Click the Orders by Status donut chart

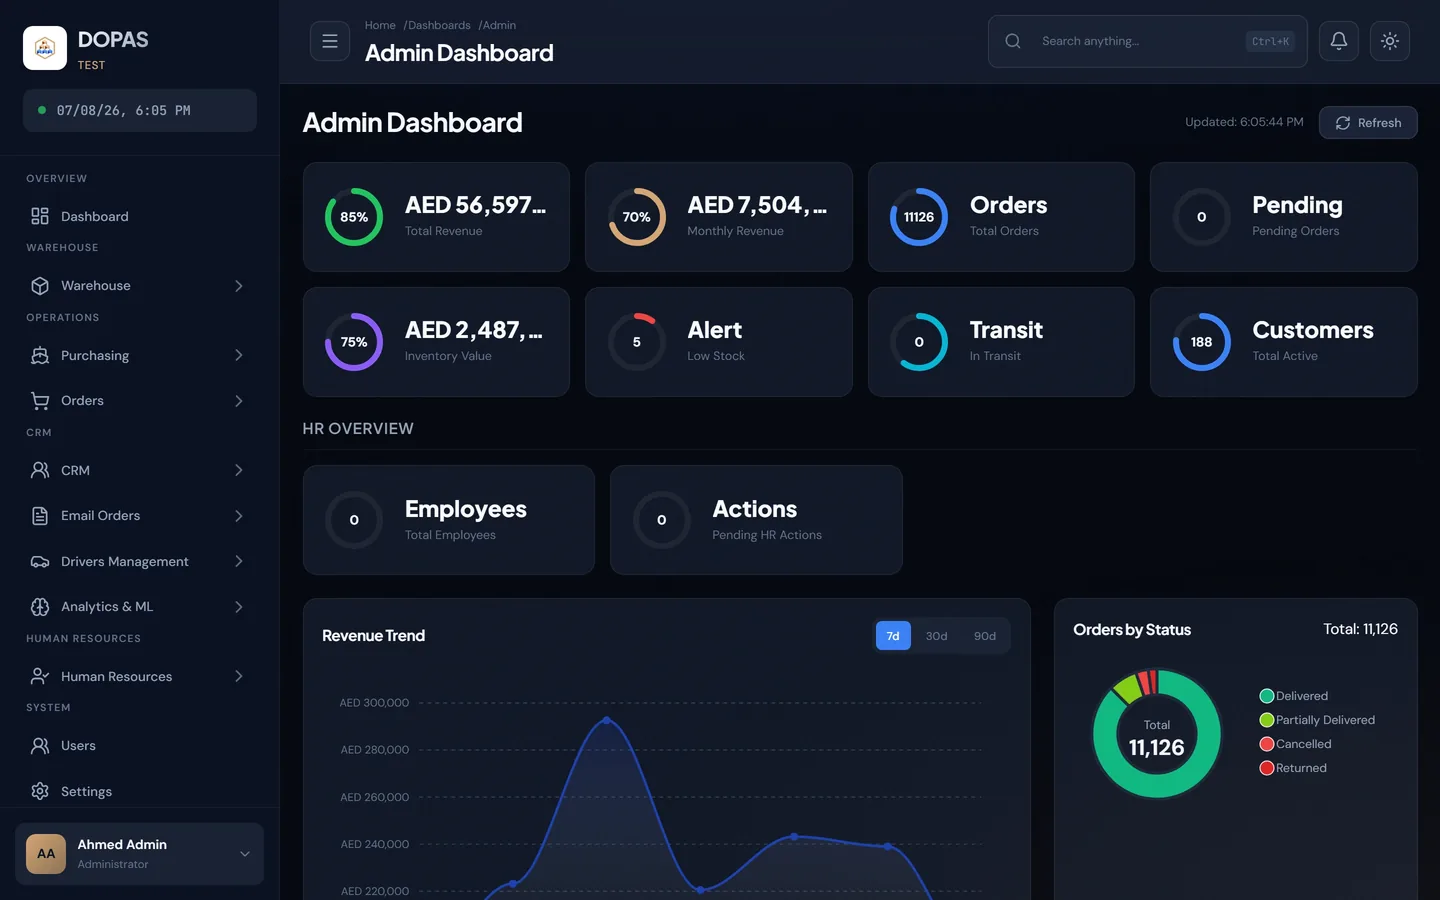pos(1157,734)
